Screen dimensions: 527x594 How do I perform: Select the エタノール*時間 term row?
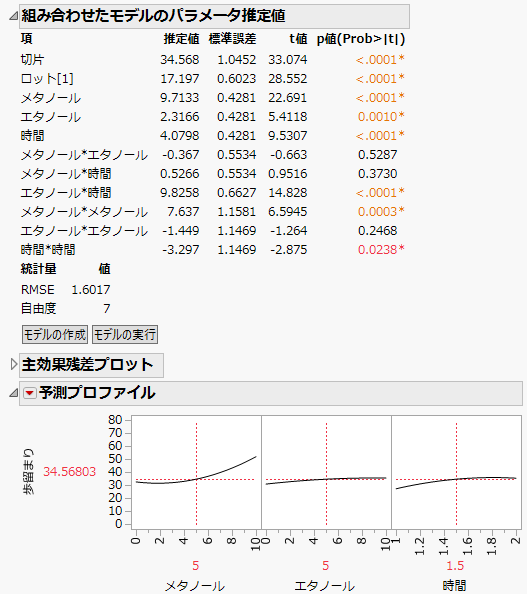click(213, 192)
